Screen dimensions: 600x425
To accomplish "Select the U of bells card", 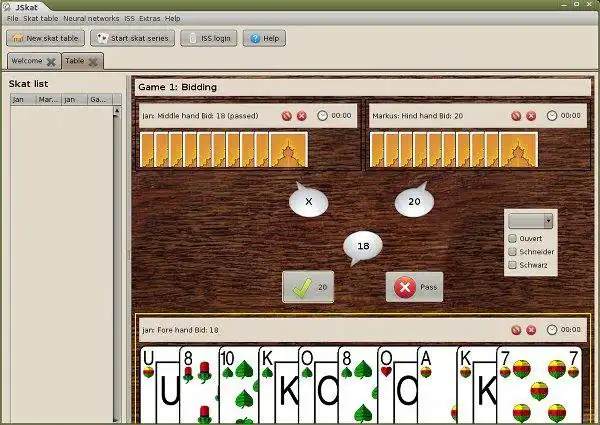I will [160, 384].
